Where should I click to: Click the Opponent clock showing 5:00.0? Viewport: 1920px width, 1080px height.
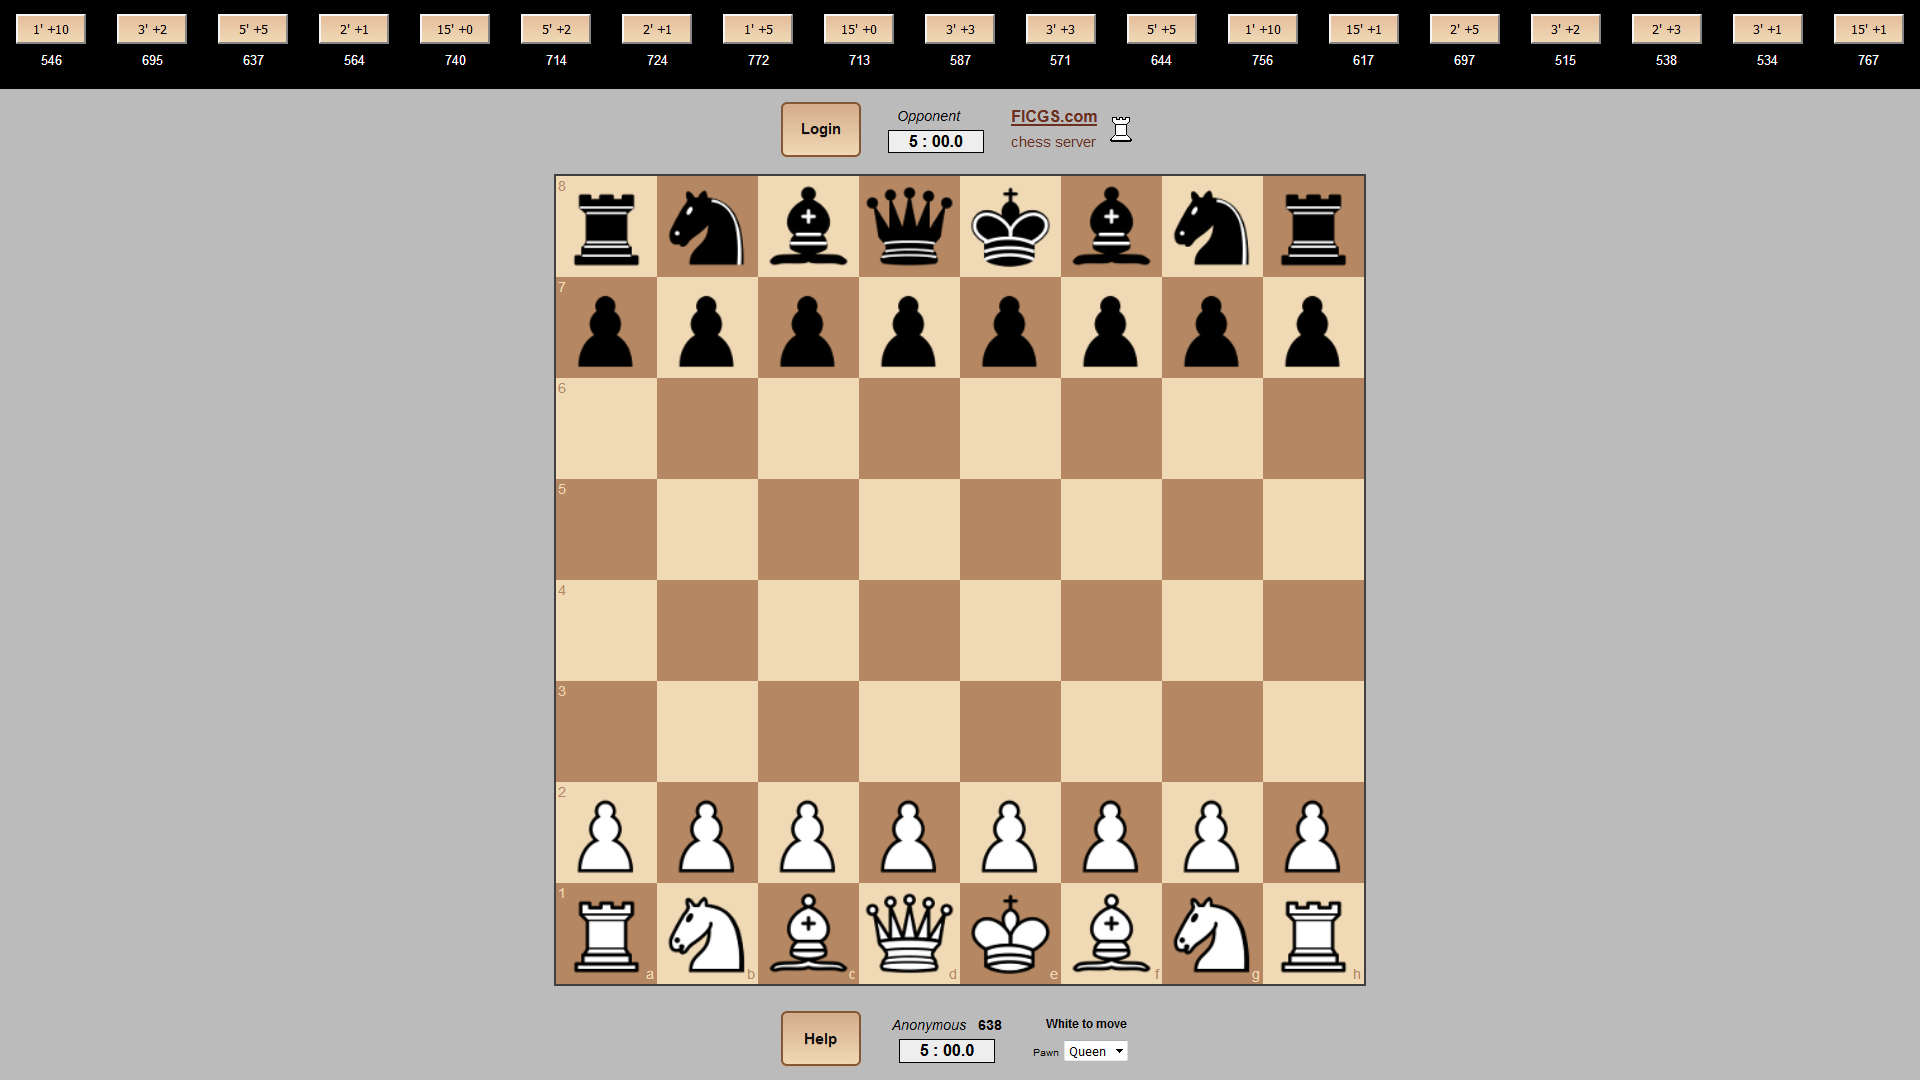click(x=935, y=141)
